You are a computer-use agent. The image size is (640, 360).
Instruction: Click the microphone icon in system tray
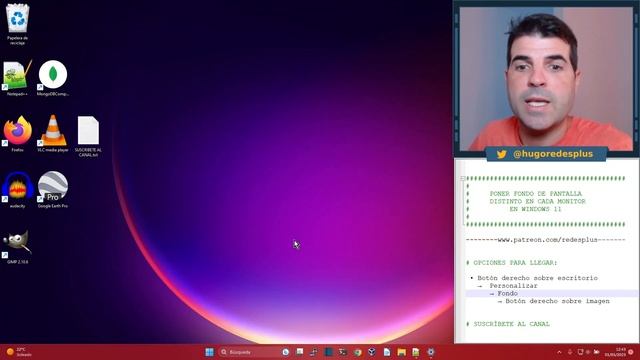[570, 352]
